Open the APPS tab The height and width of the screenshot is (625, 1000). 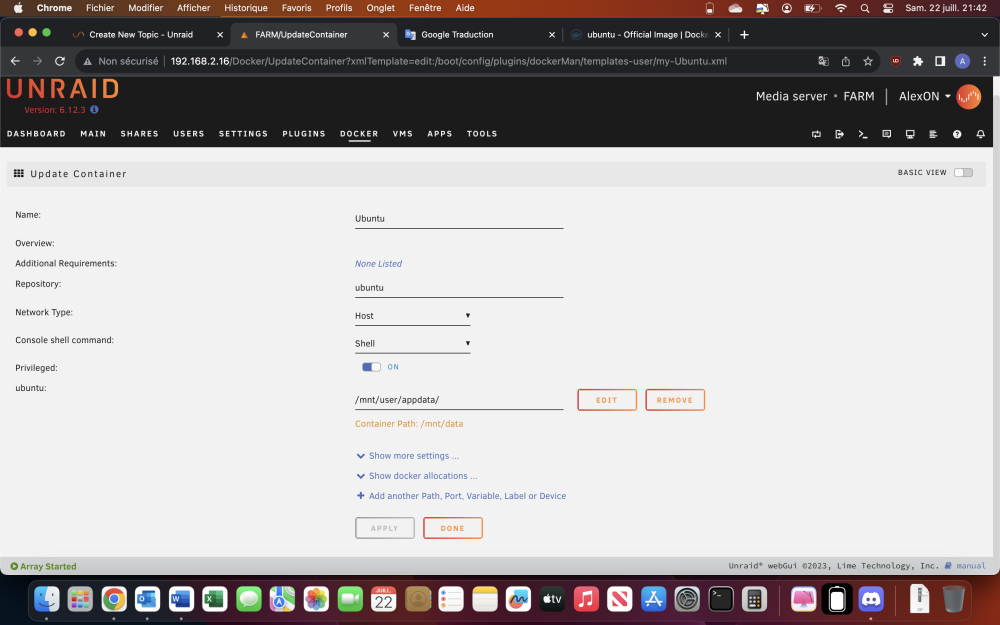[439, 134]
